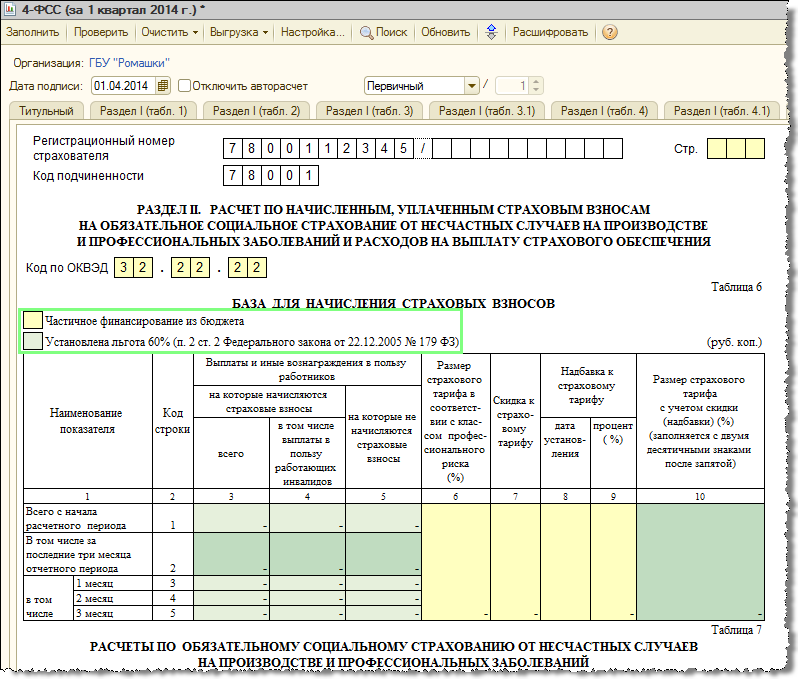Open the Настройка... settings button
The image size is (798, 679).
(x=312, y=32)
